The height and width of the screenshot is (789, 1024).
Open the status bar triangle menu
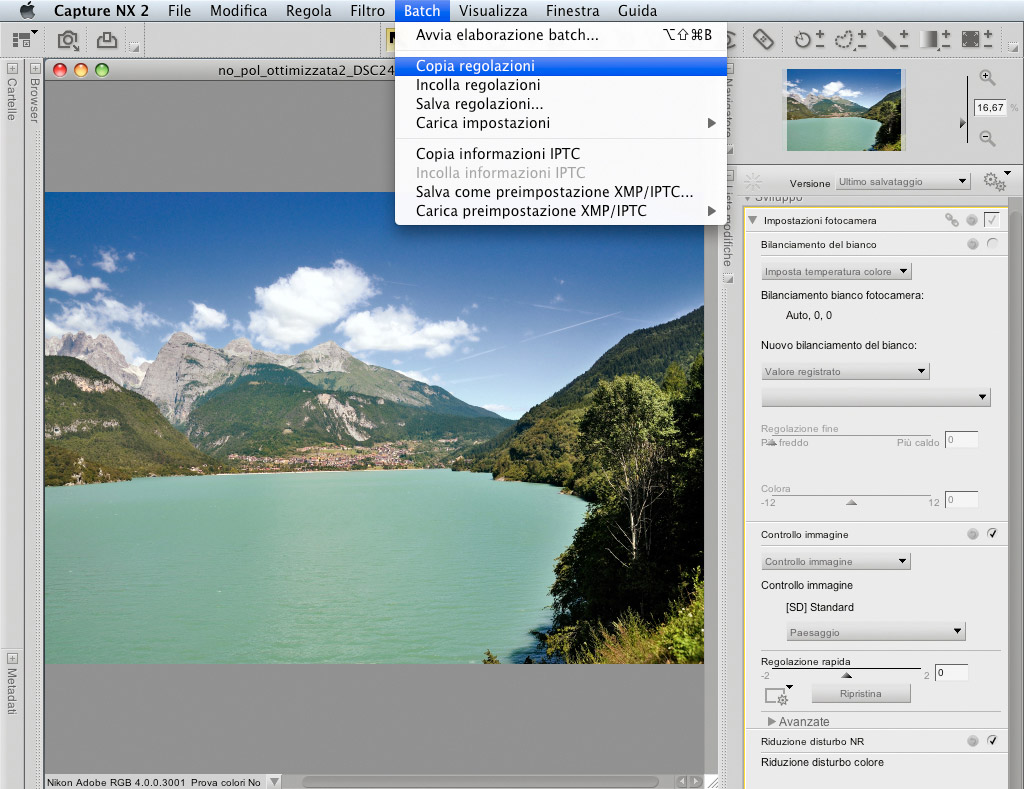click(275, 781)
